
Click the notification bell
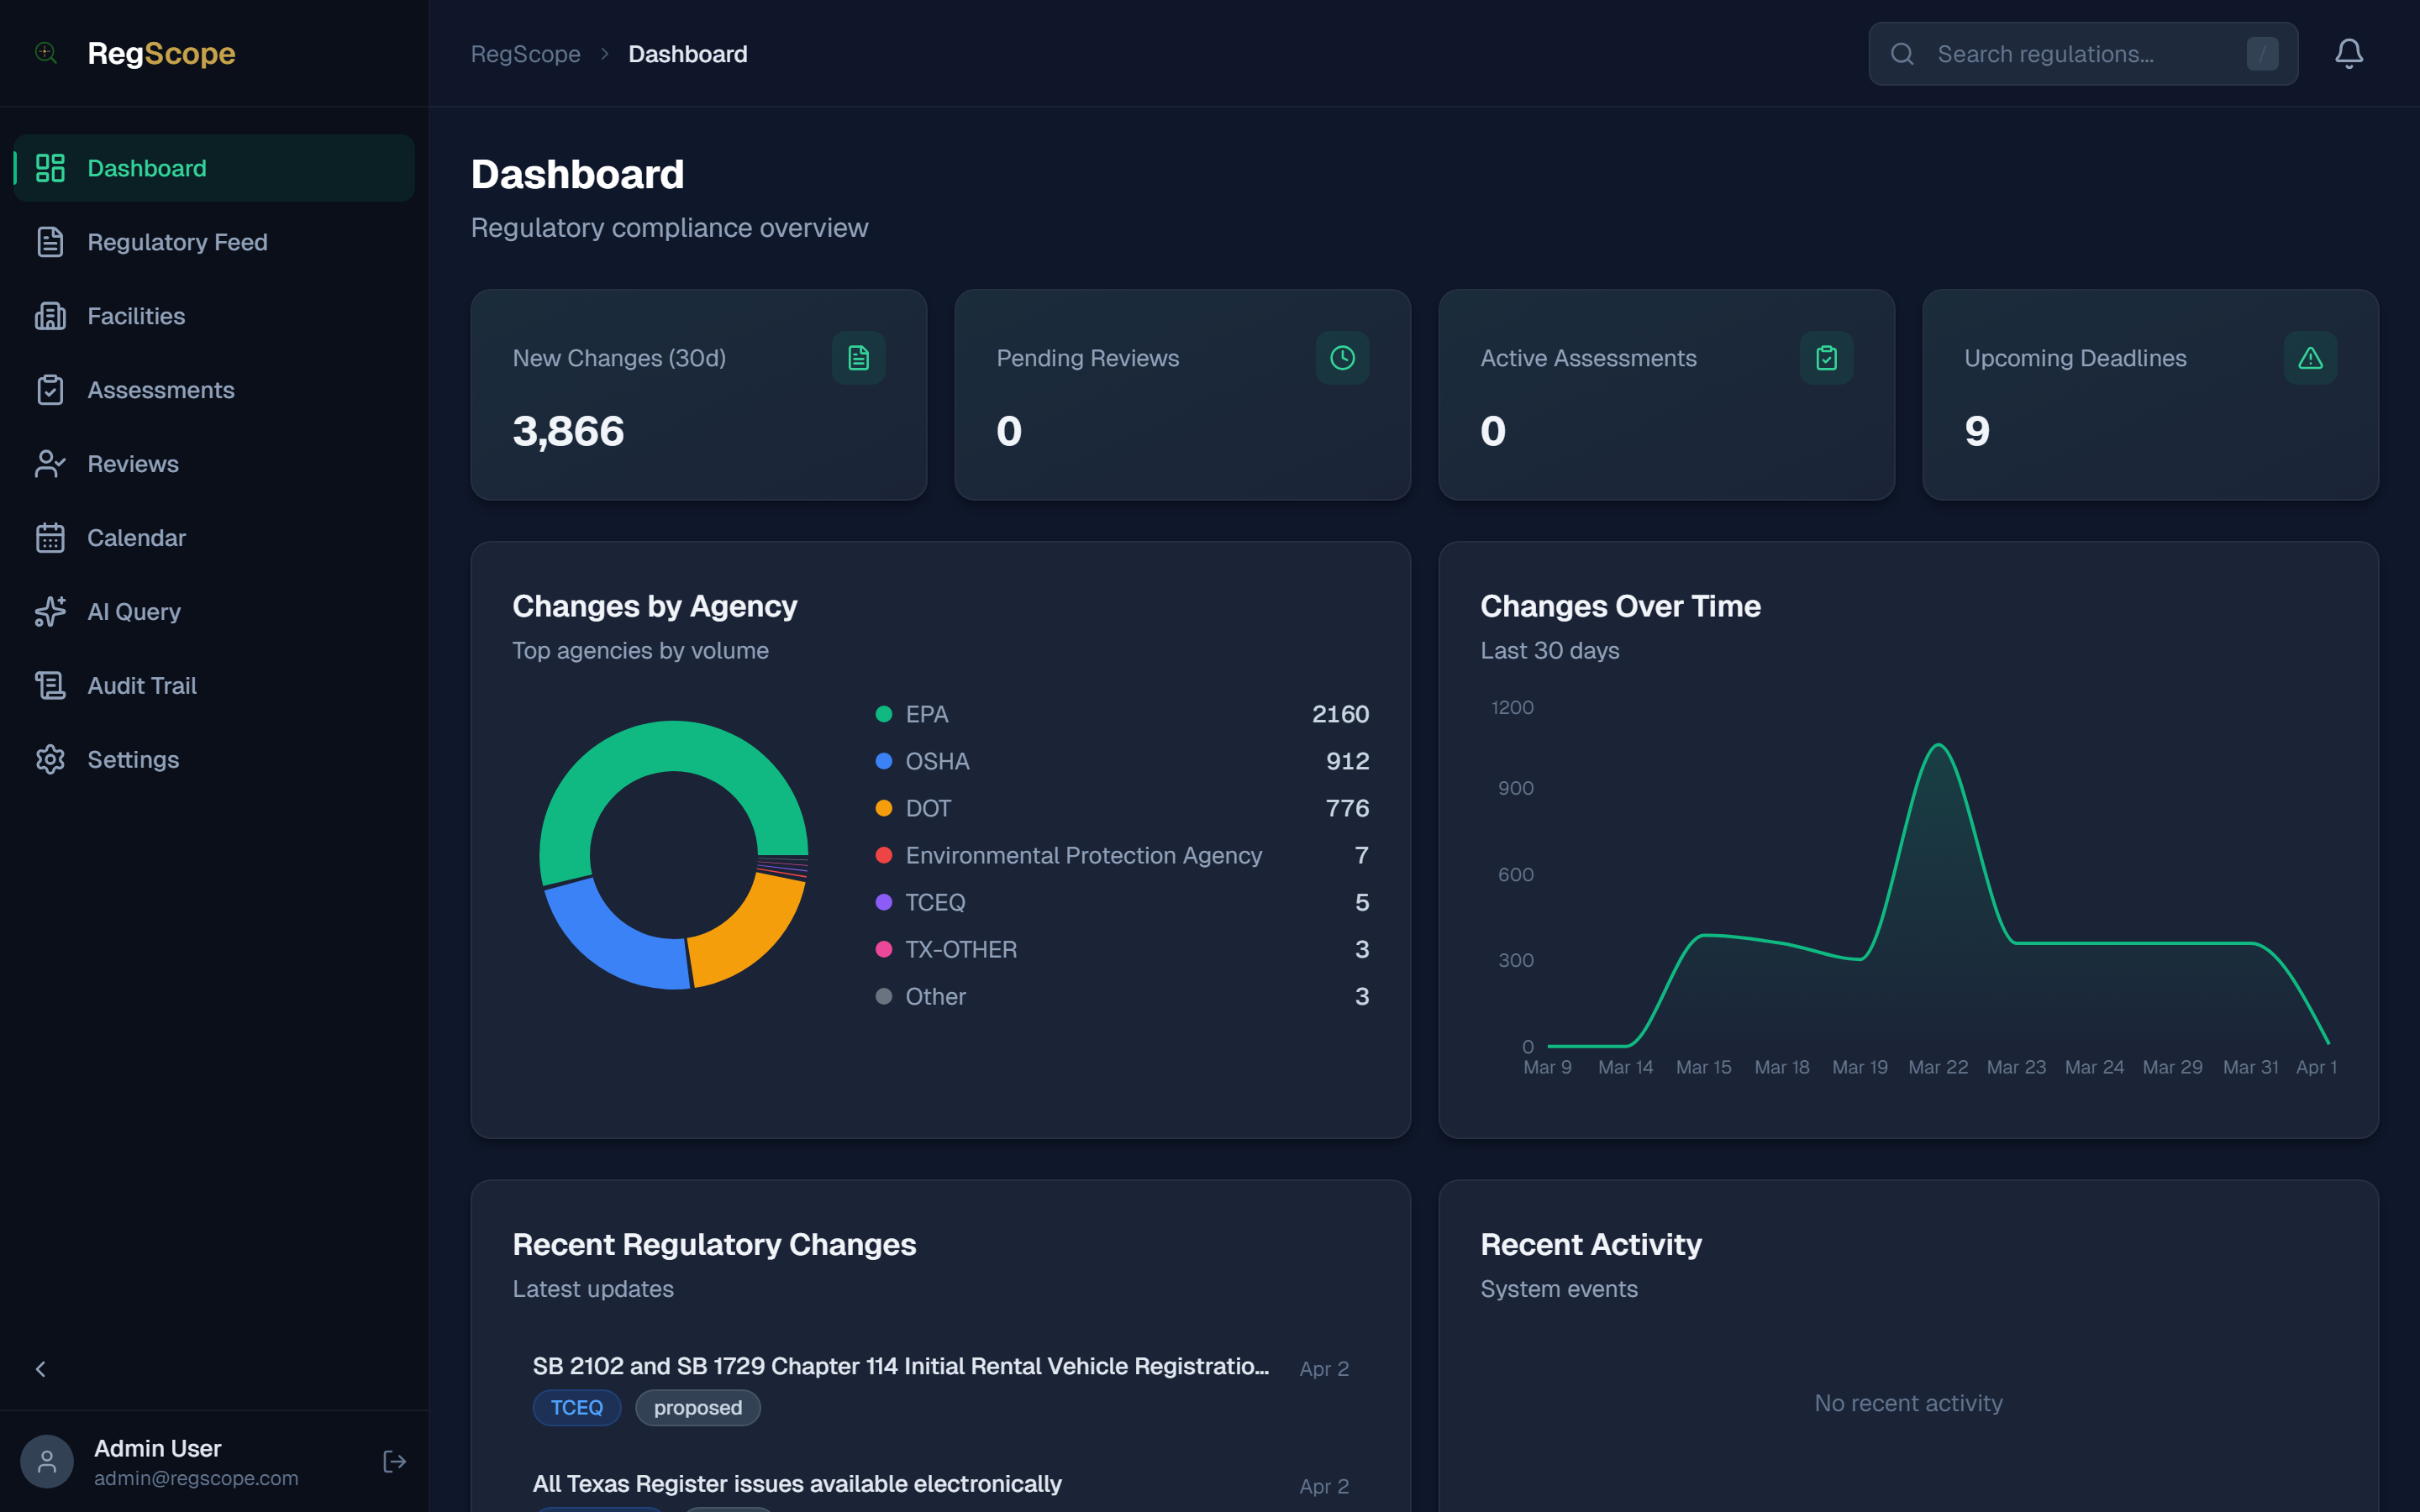(x=2349, y=53)
